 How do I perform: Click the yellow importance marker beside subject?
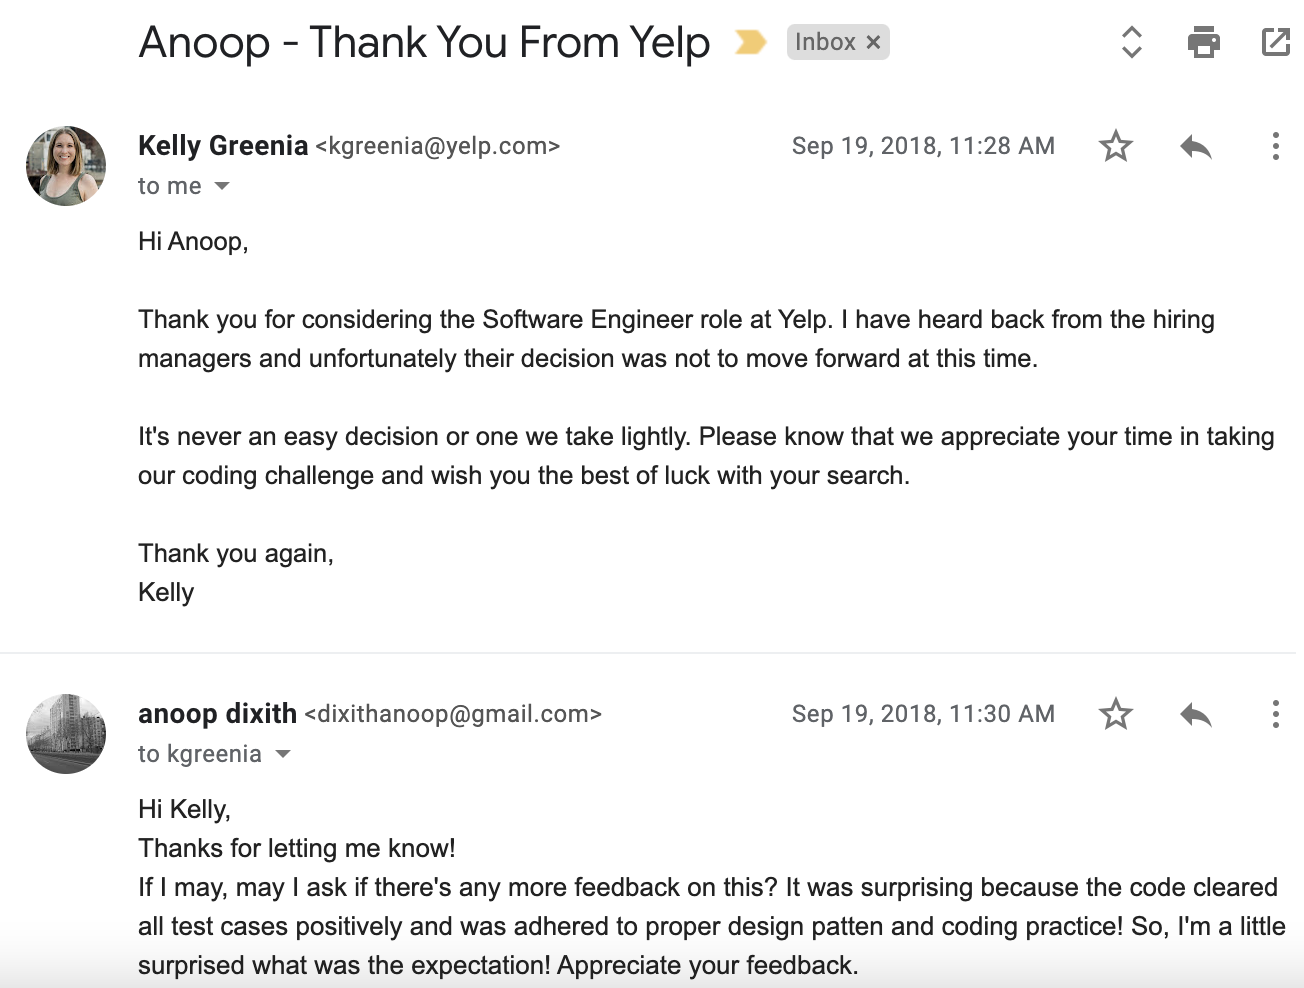(x=750, y=42)
